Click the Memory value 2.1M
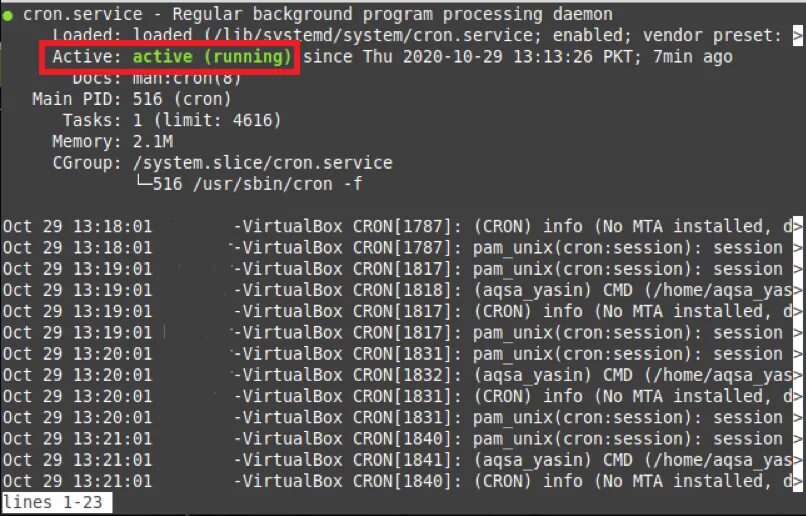Viewport: 806px width, 516px height. click(153, 141)
